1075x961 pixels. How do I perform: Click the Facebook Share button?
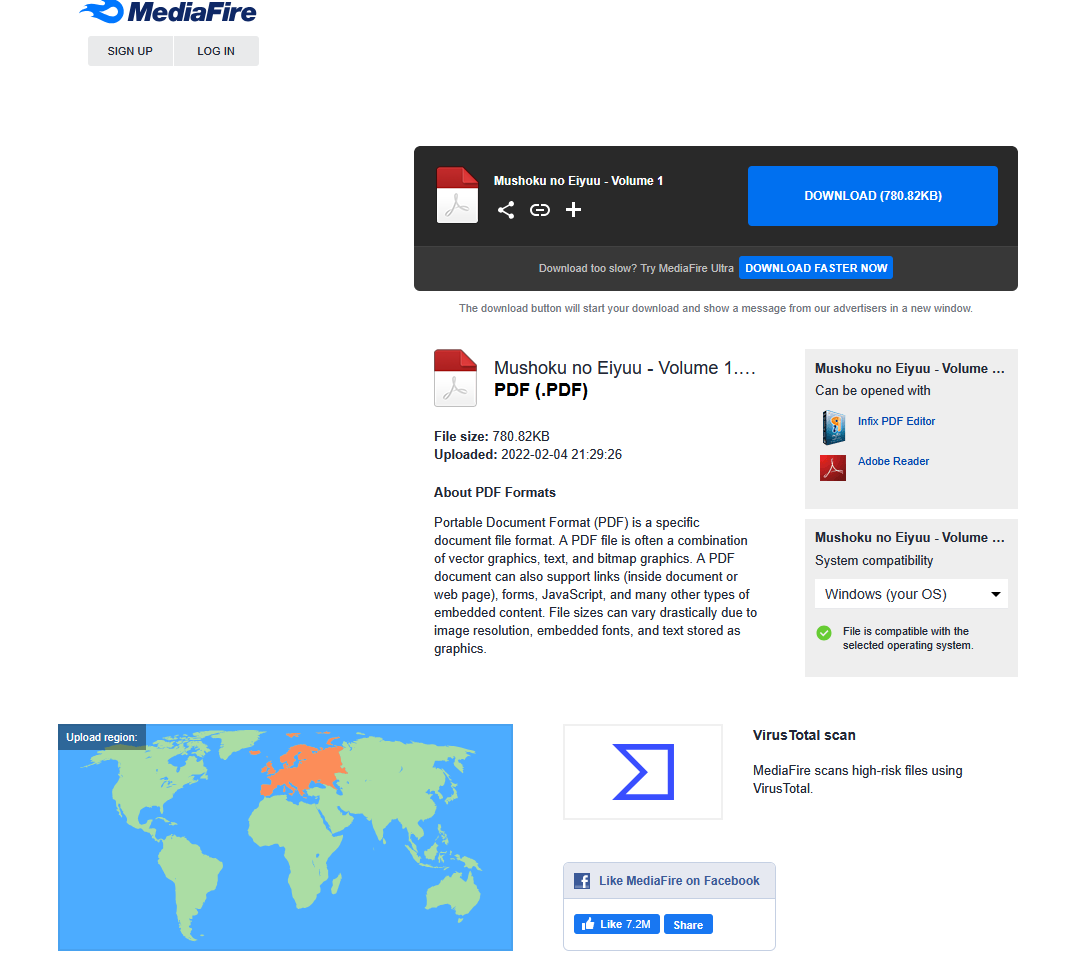point(688,925)
